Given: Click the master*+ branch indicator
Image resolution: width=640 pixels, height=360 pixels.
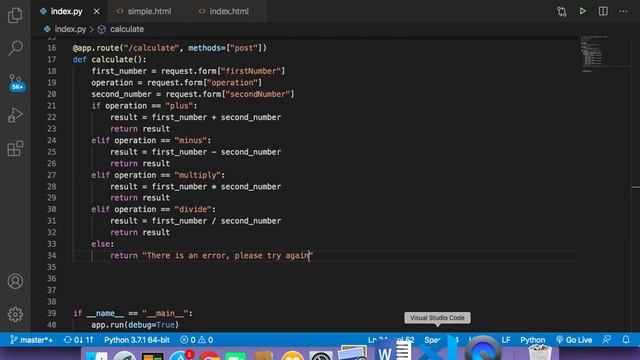Looking at the screenshot, I should coord(31,340).
